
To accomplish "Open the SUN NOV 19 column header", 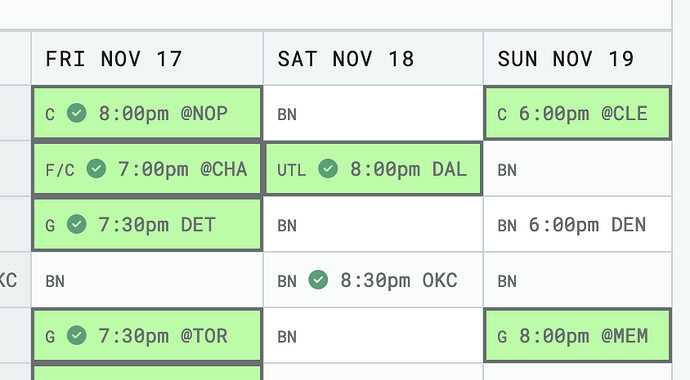I will [x=577, y=58].
